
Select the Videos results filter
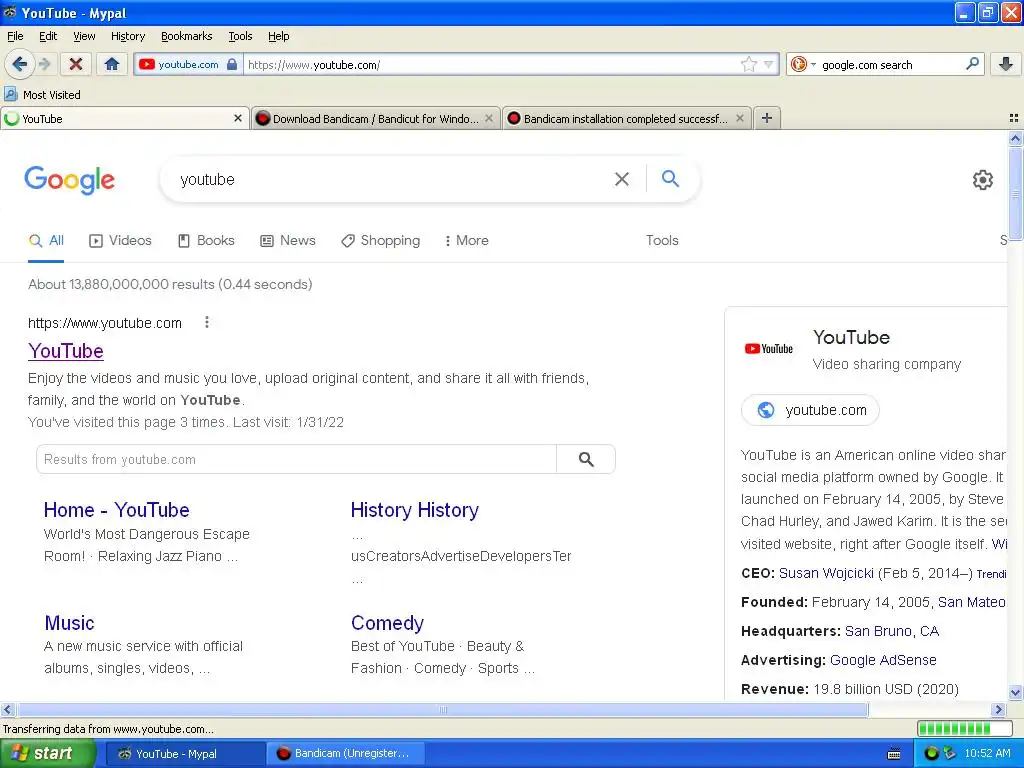pyautogui.click(x=120, y=240)
